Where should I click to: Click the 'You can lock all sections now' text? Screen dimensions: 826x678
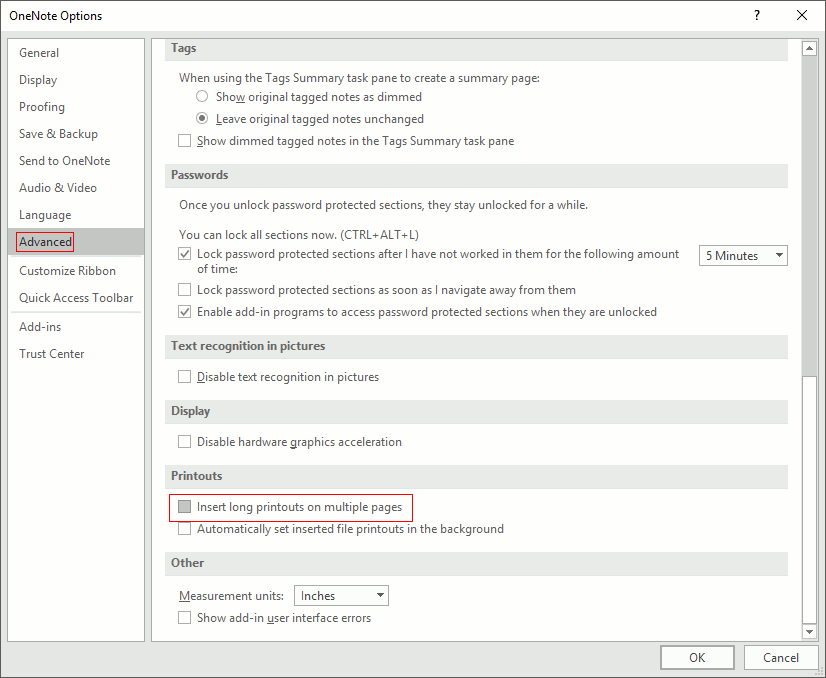tap(299, 234)
